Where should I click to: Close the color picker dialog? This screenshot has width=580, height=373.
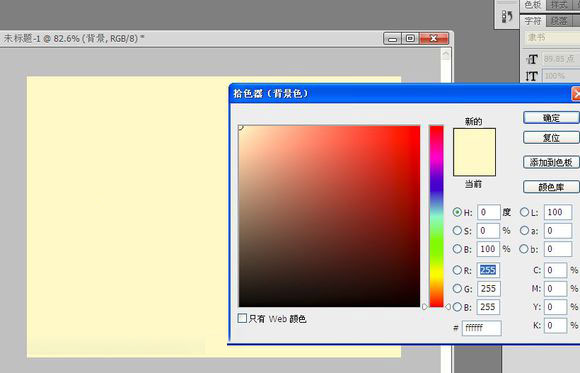[x=576, y=94]
